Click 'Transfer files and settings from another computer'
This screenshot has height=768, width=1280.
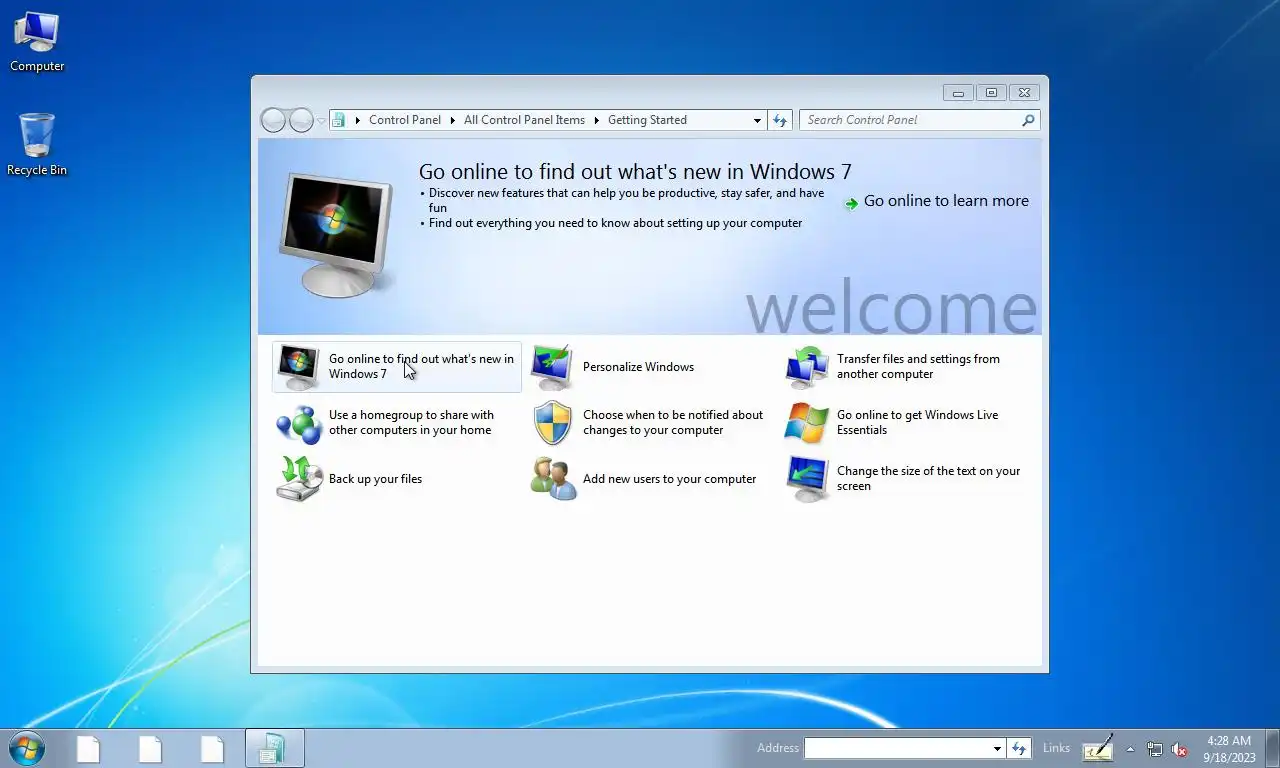(918, 366)
